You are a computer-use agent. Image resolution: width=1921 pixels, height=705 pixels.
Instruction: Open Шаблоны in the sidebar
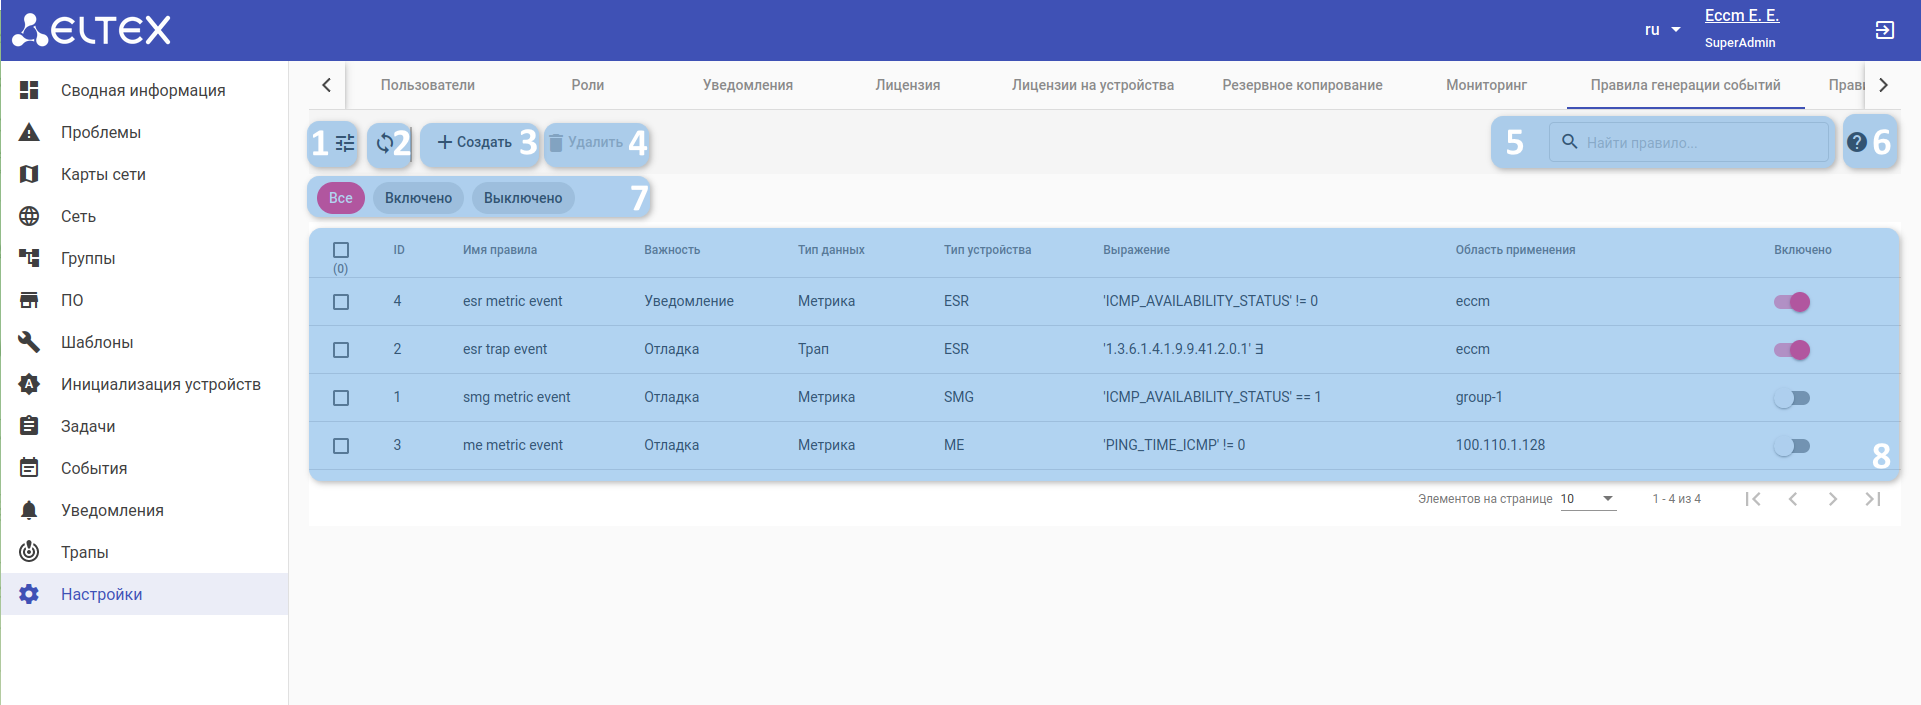point(97,342)
